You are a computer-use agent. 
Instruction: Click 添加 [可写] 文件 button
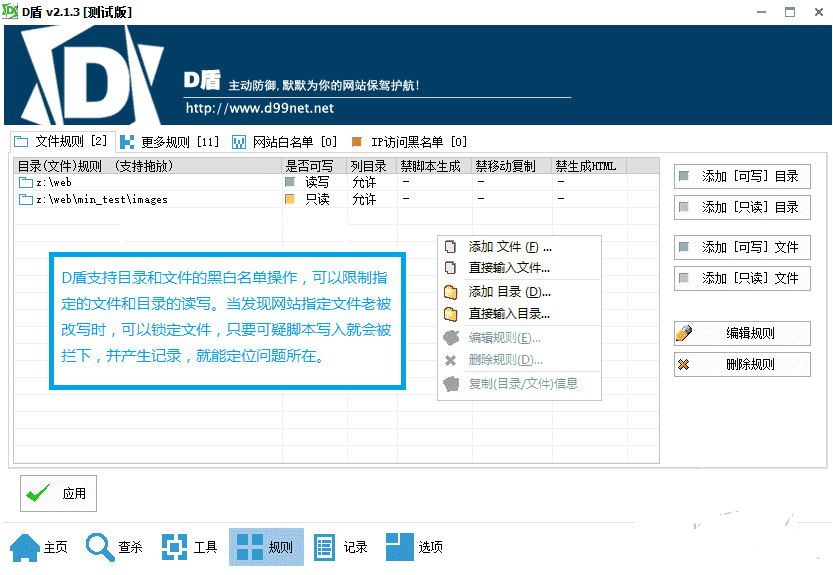point(742,247)
